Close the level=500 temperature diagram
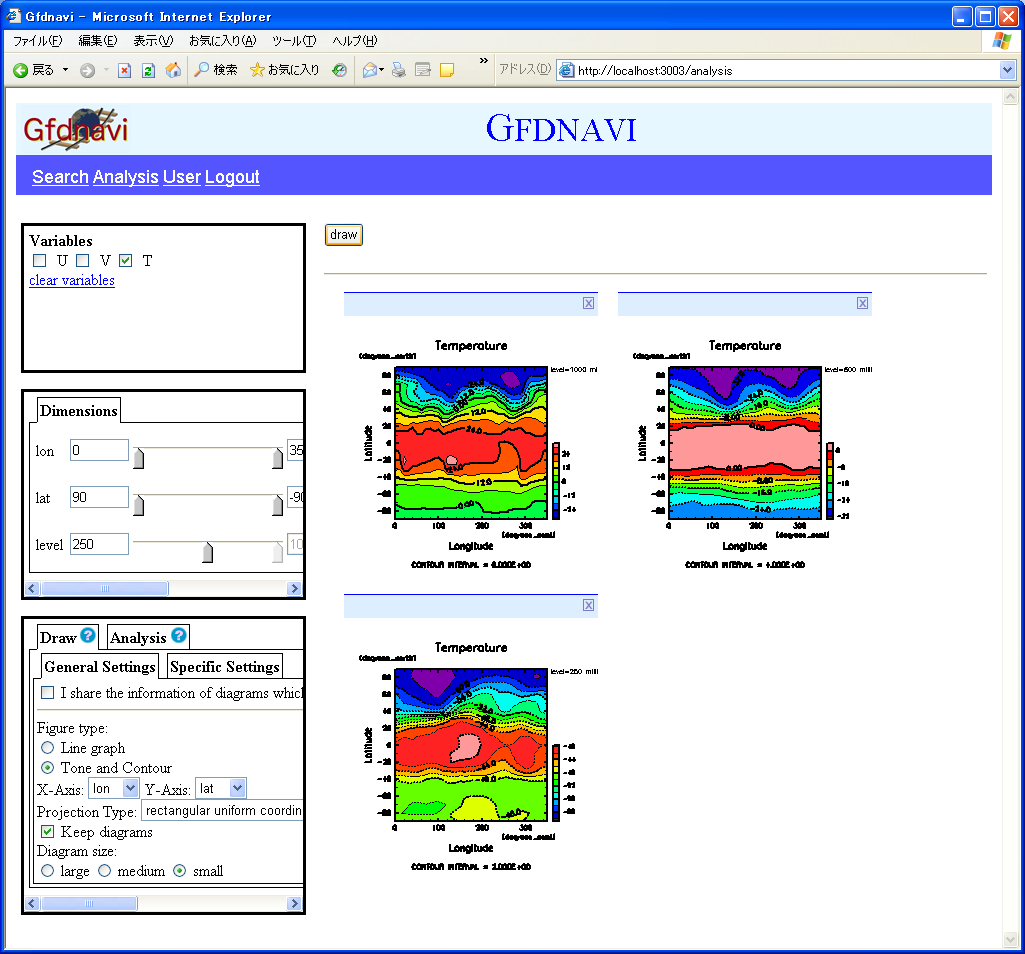1025x954 pixels. point(862,304)
